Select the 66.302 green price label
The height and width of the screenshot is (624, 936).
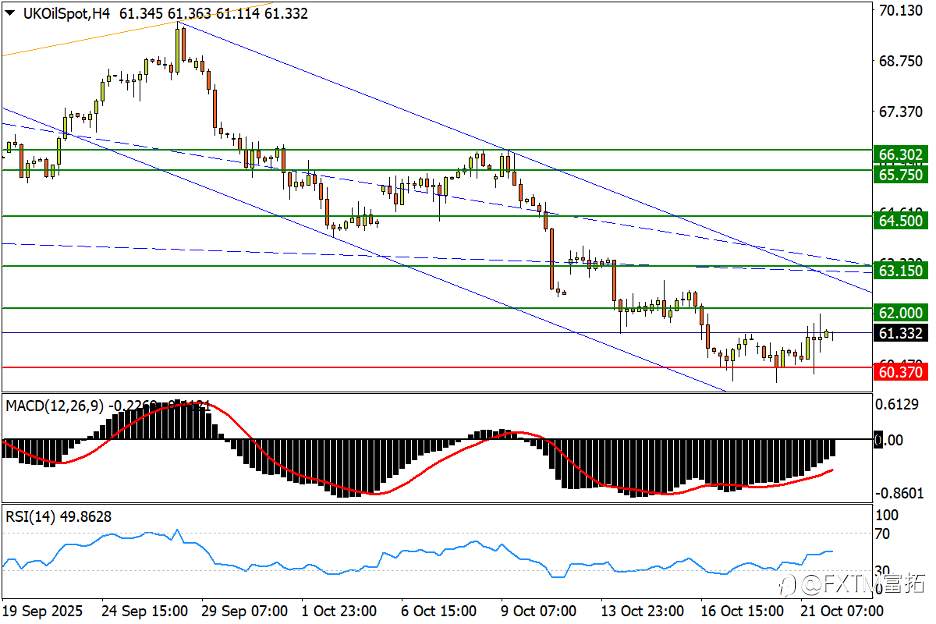point(901,155)
